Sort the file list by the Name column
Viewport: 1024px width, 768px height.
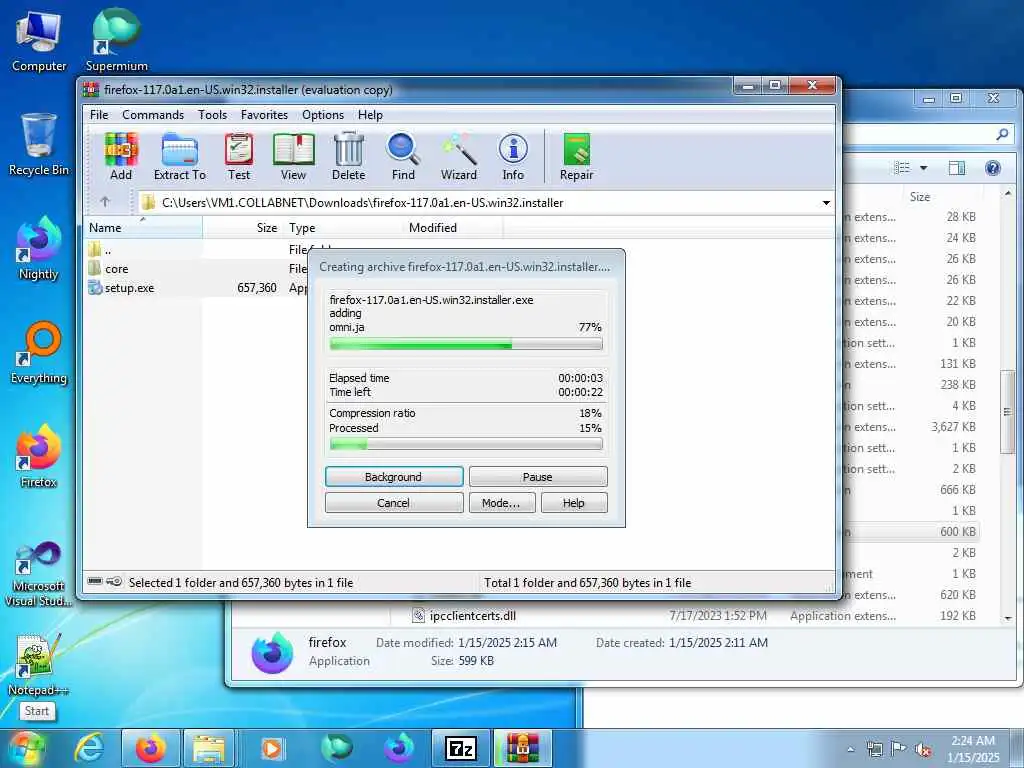[x=143, y=227]
